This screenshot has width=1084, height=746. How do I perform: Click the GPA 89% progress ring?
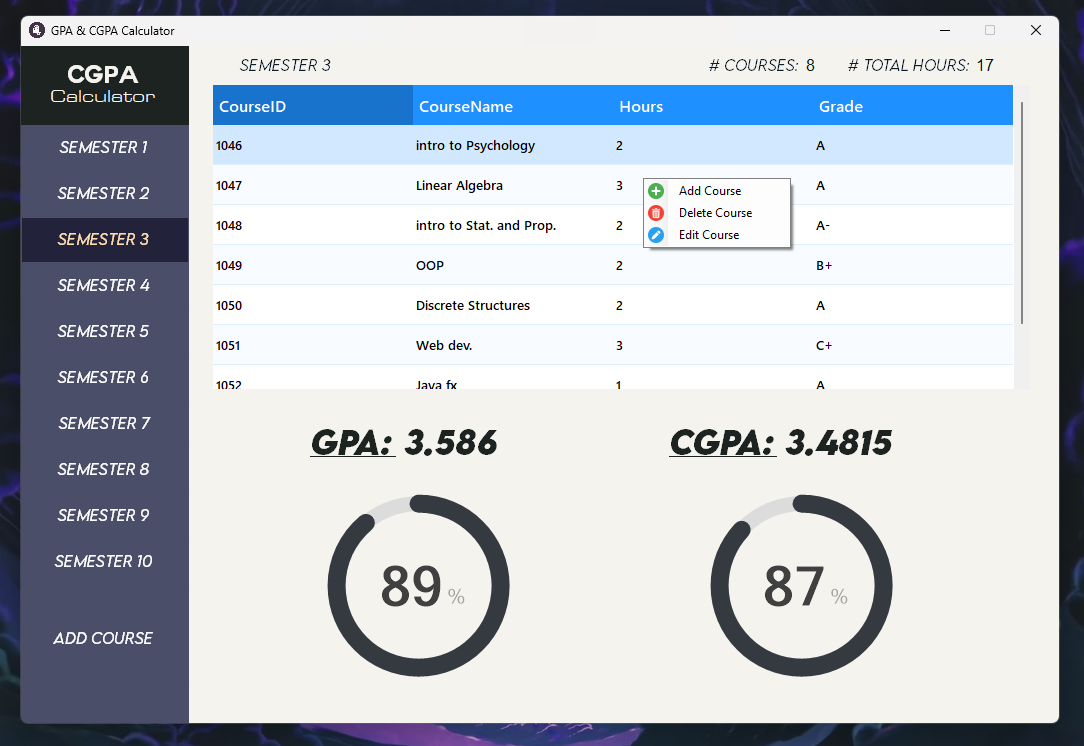pyautogui.click(x=418, y=585)
